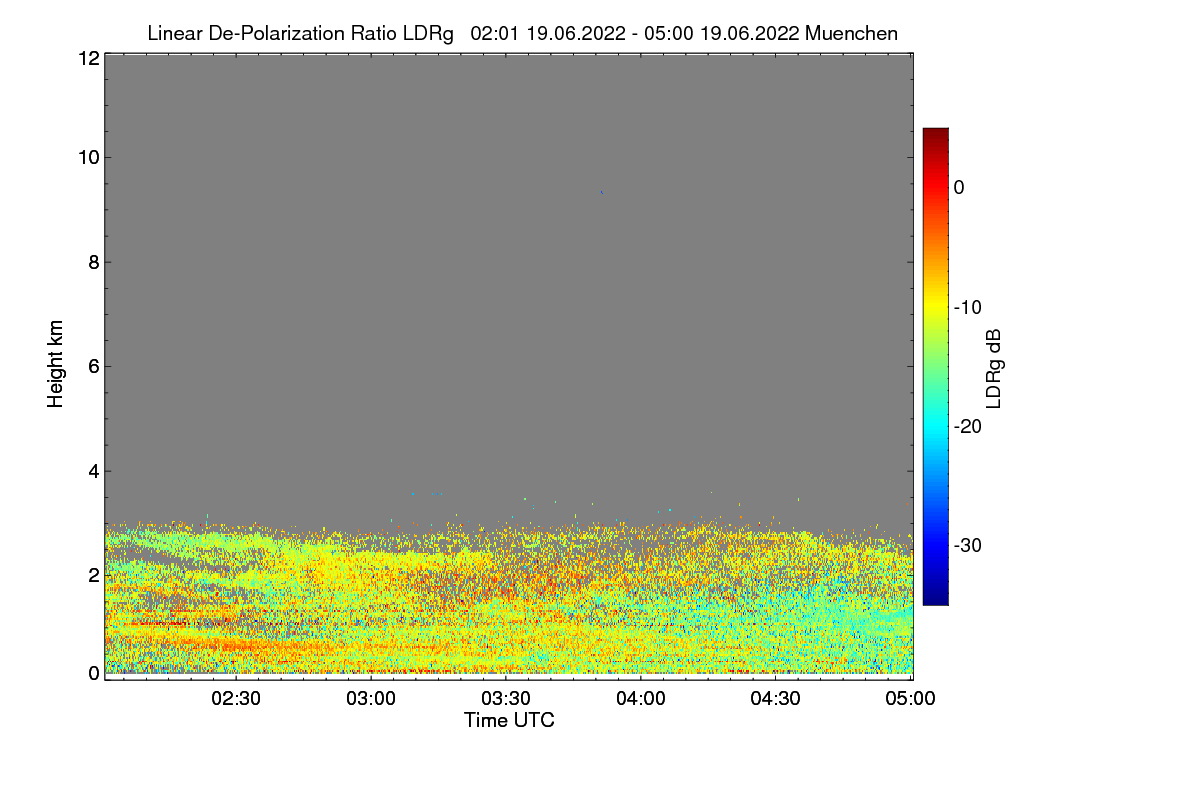Click the '10' height axis tick label
1200x800 pixels.
tap(87, 157)
